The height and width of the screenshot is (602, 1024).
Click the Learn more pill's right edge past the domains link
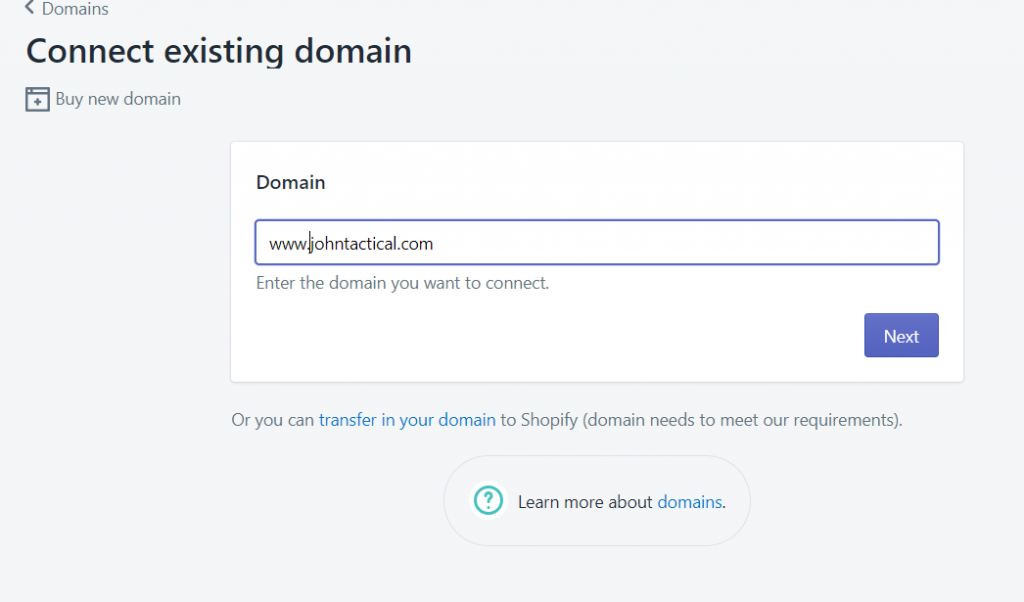click(x=737, y=501)
